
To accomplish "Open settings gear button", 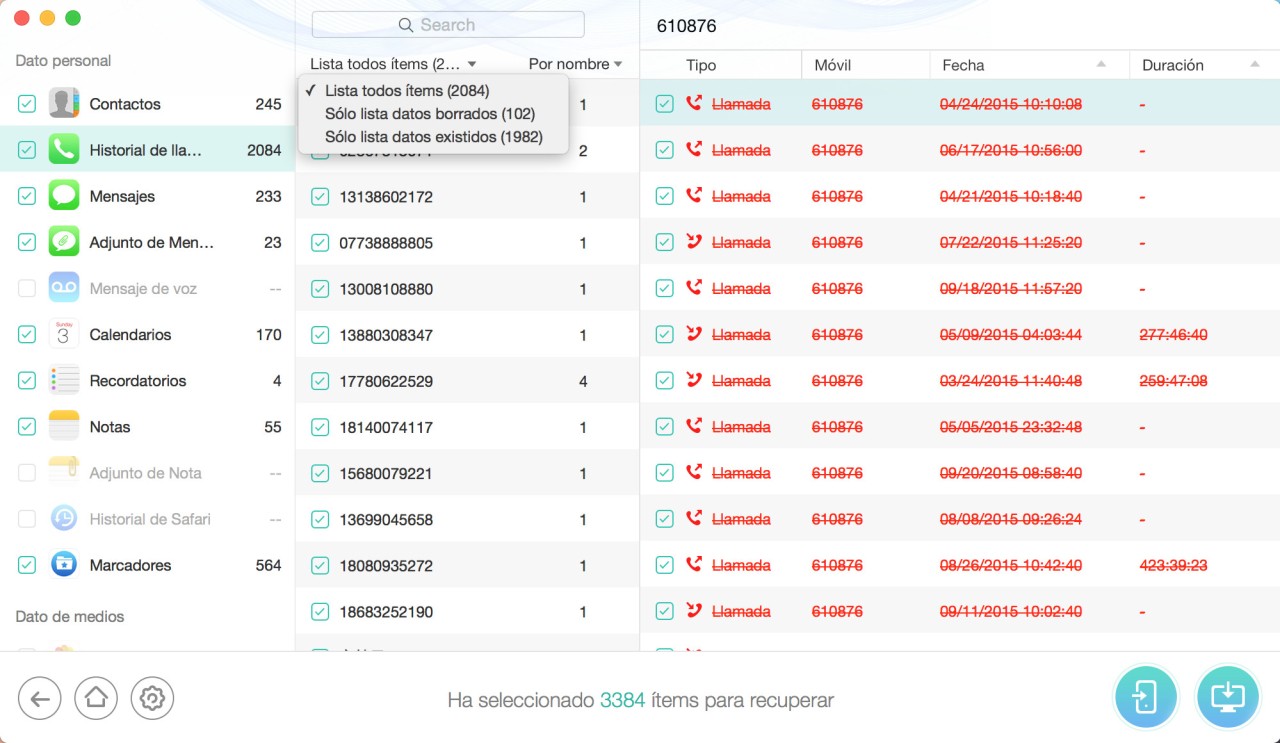I will pos(152,699).
